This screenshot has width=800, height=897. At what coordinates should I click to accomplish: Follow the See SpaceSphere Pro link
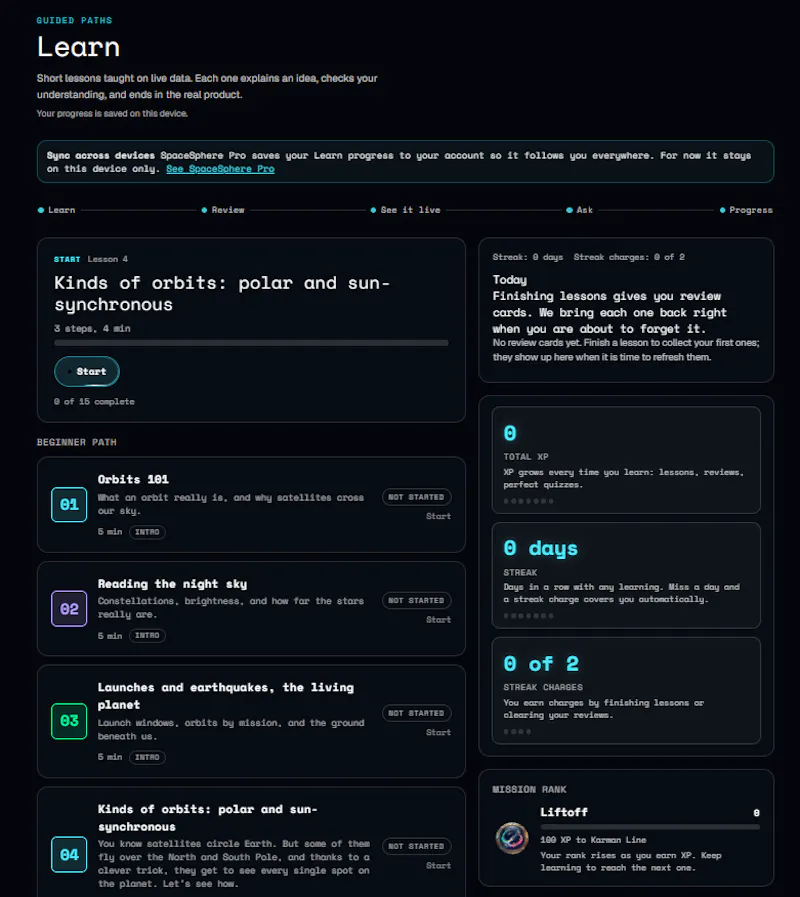coord(220,169)
